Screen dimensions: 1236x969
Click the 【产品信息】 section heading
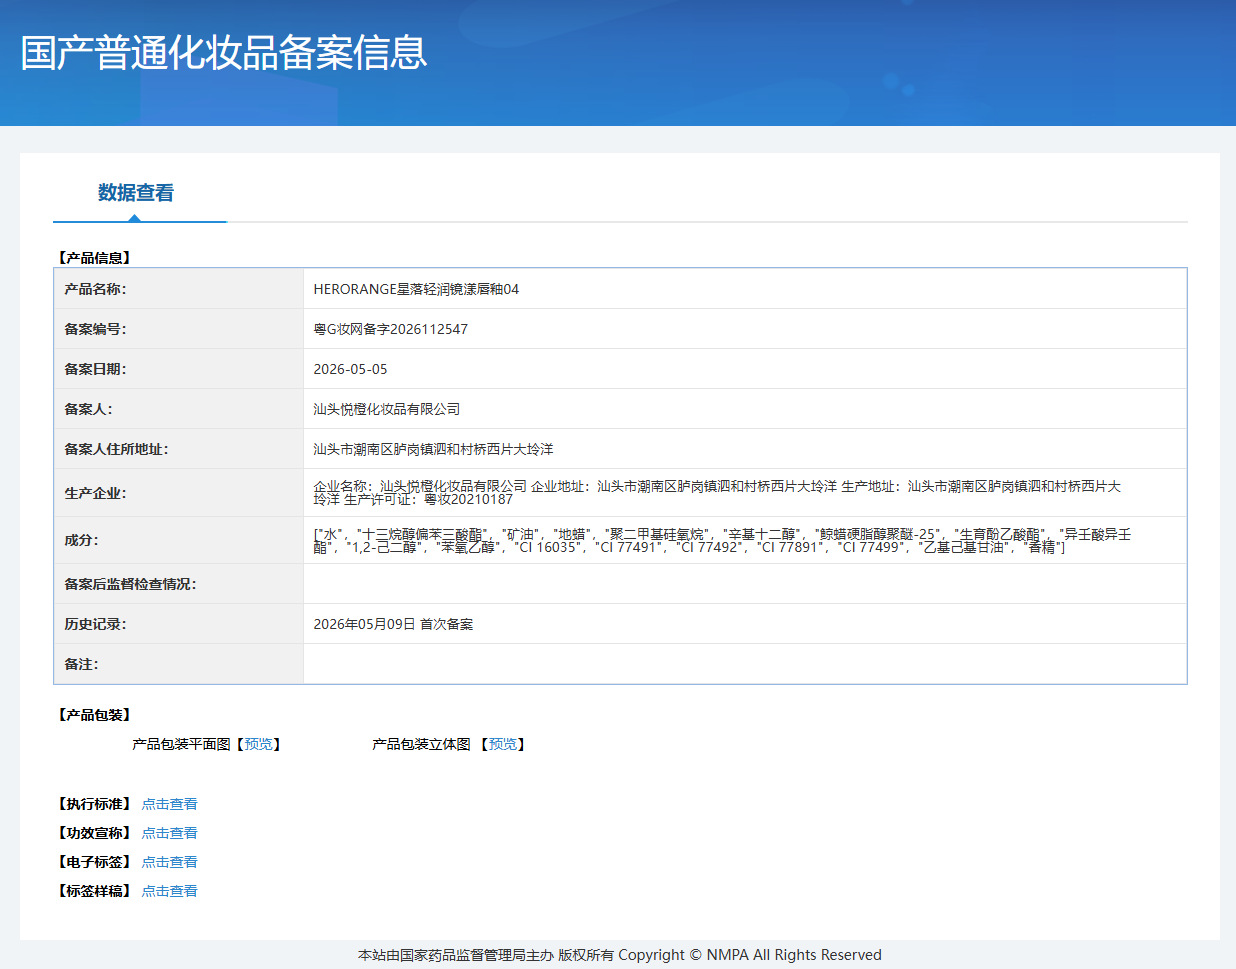coord(95,258)
